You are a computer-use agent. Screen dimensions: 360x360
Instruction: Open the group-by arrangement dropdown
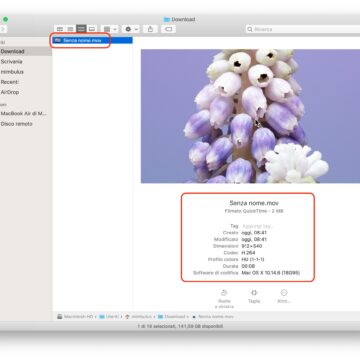click(110, 29)
